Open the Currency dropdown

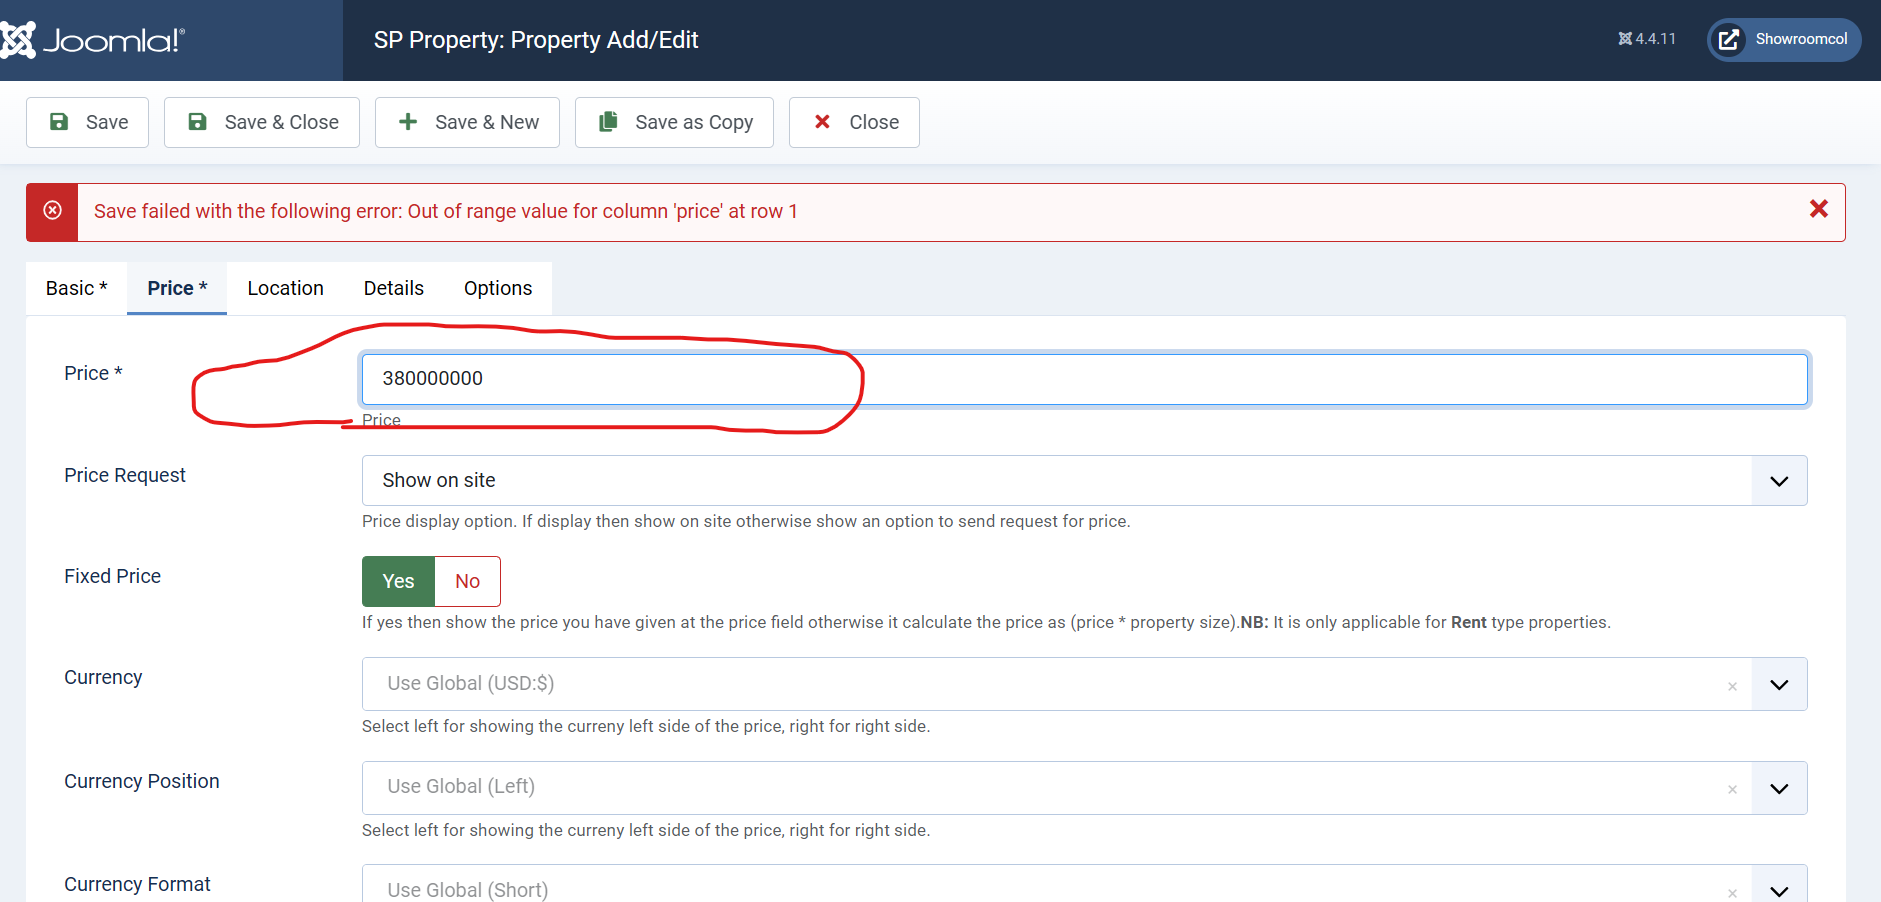[1779, 685]
